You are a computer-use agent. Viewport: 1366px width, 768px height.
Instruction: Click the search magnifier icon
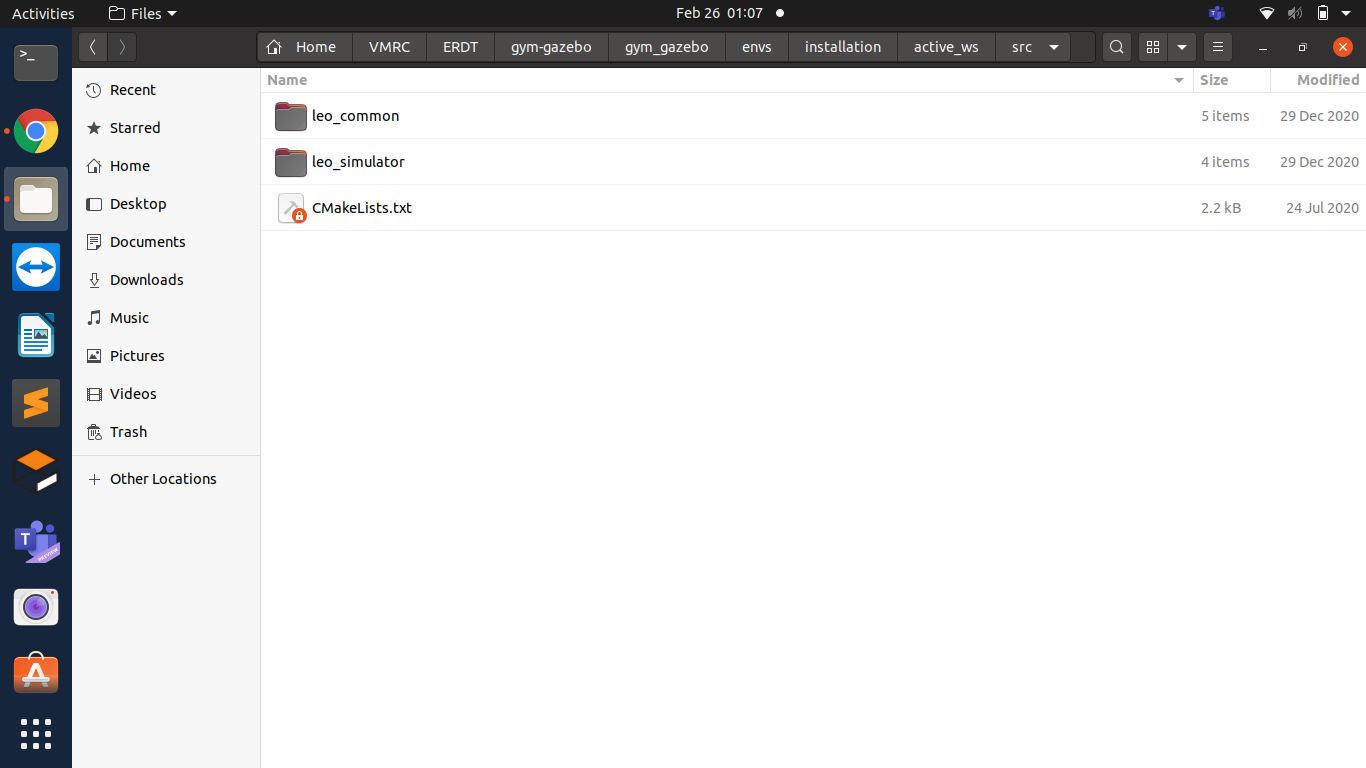tap(1117, 47)
